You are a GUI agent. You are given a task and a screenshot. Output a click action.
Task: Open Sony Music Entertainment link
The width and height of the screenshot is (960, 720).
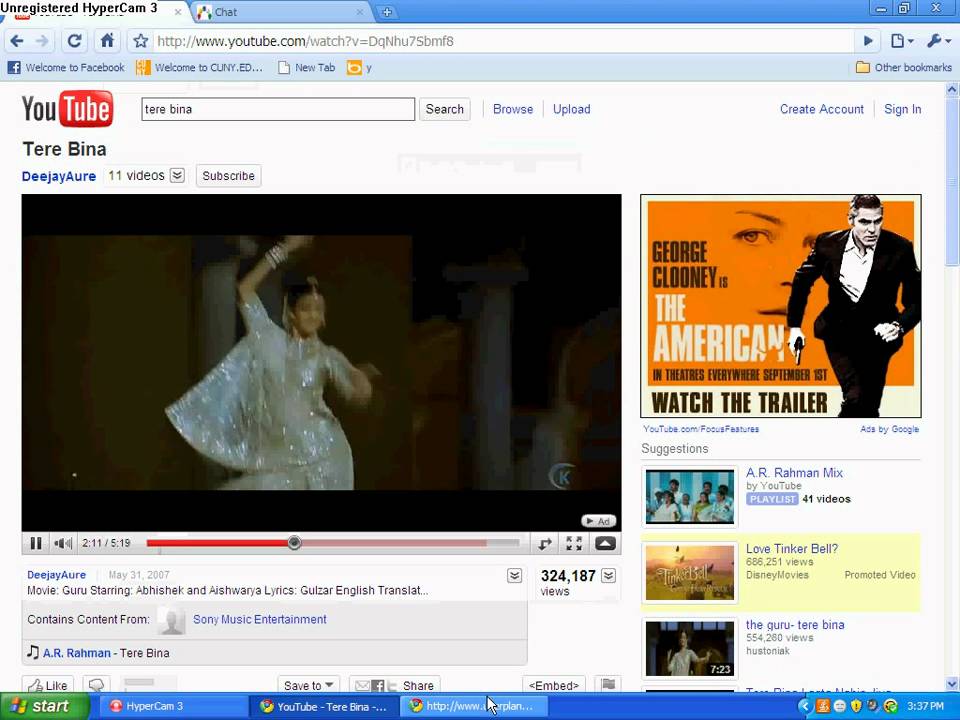tap(260, 620)
